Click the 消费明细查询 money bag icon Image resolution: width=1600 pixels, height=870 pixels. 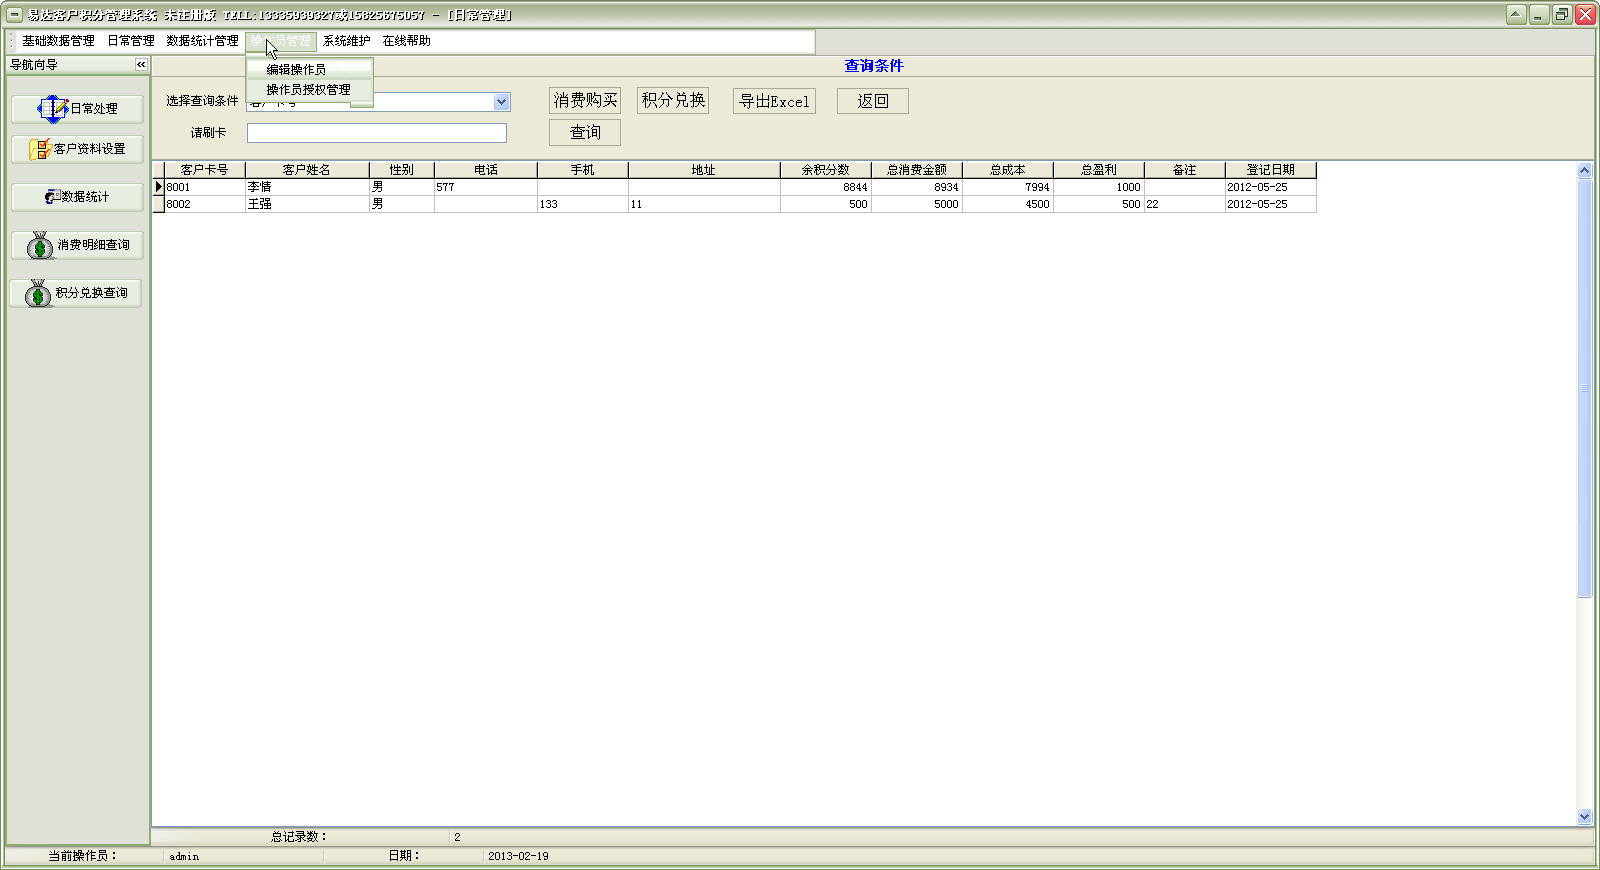pos(40,245)
